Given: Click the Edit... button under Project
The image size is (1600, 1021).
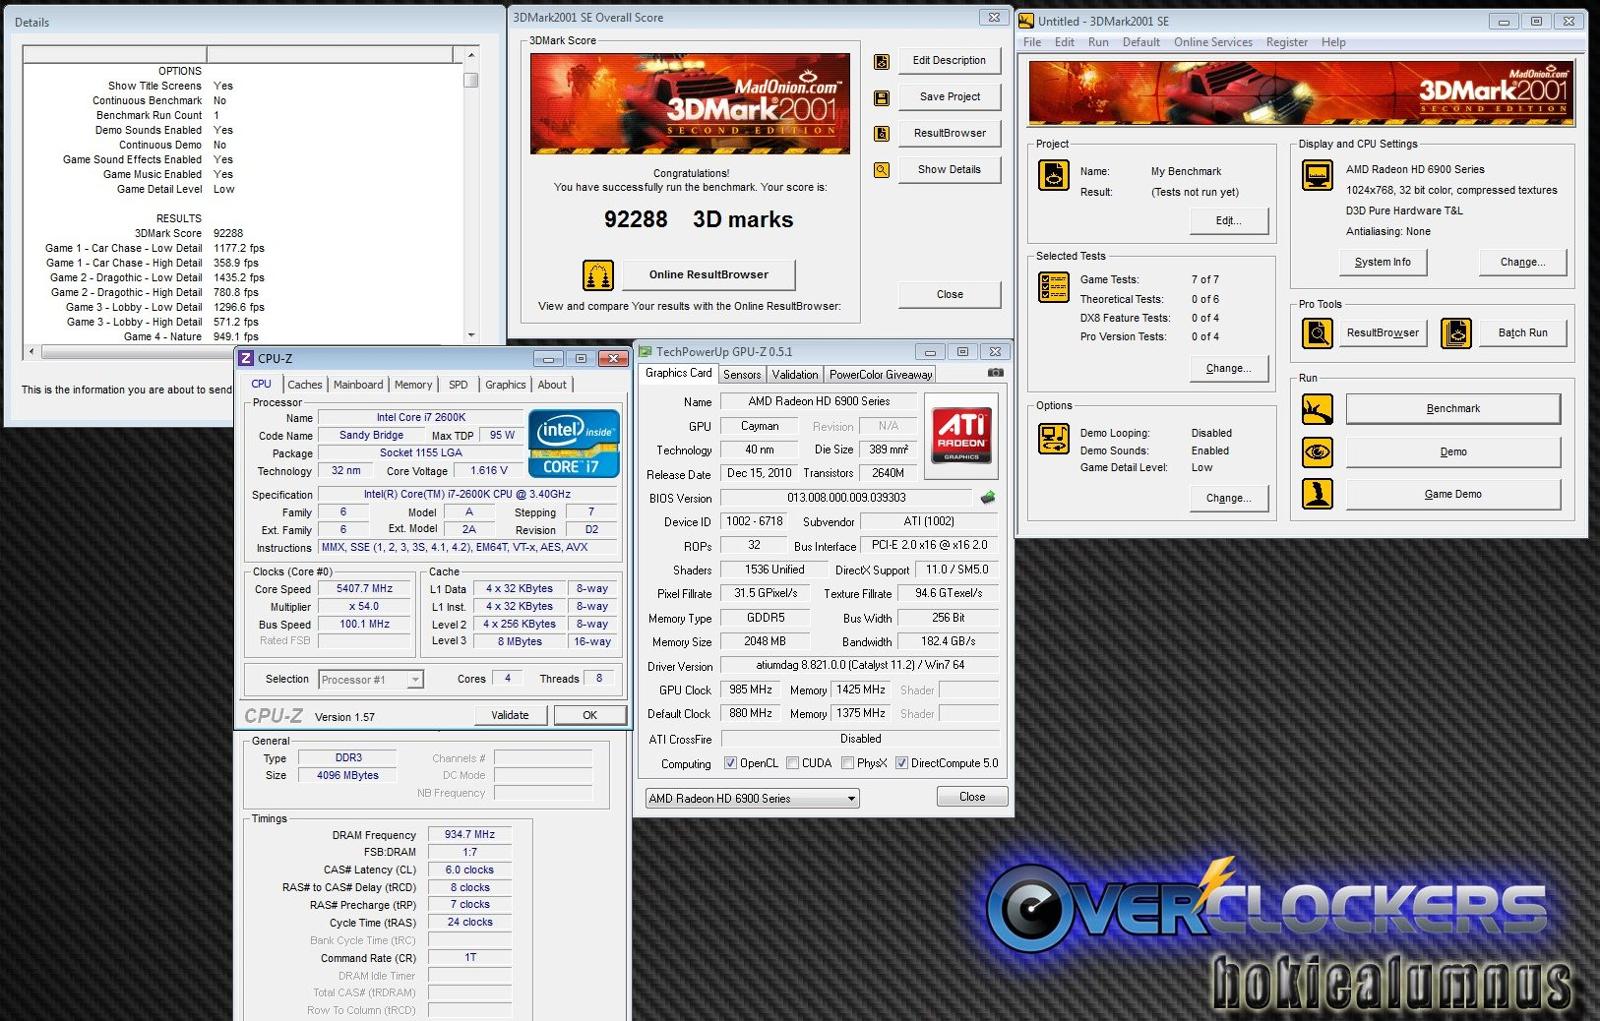Looking at the screenshot, I should pos(1229,221).
